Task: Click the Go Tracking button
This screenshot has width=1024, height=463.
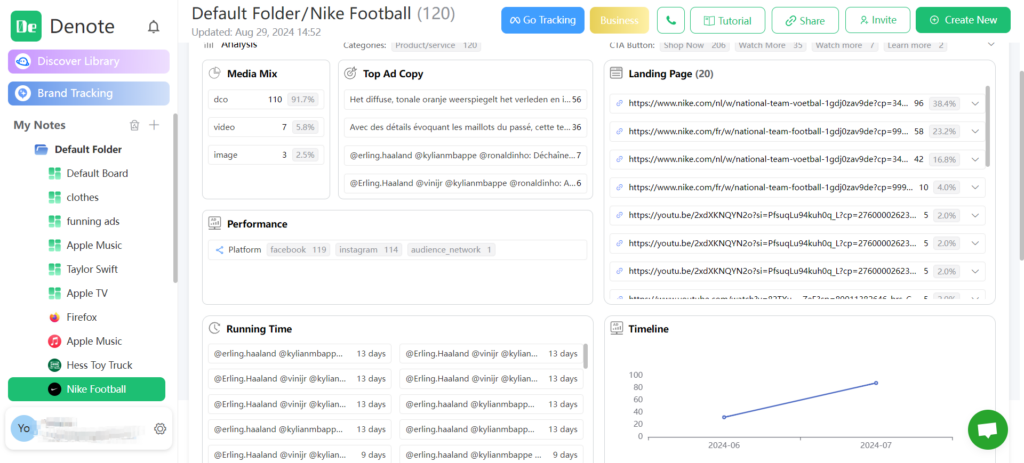Action: (x=543, y=20)
